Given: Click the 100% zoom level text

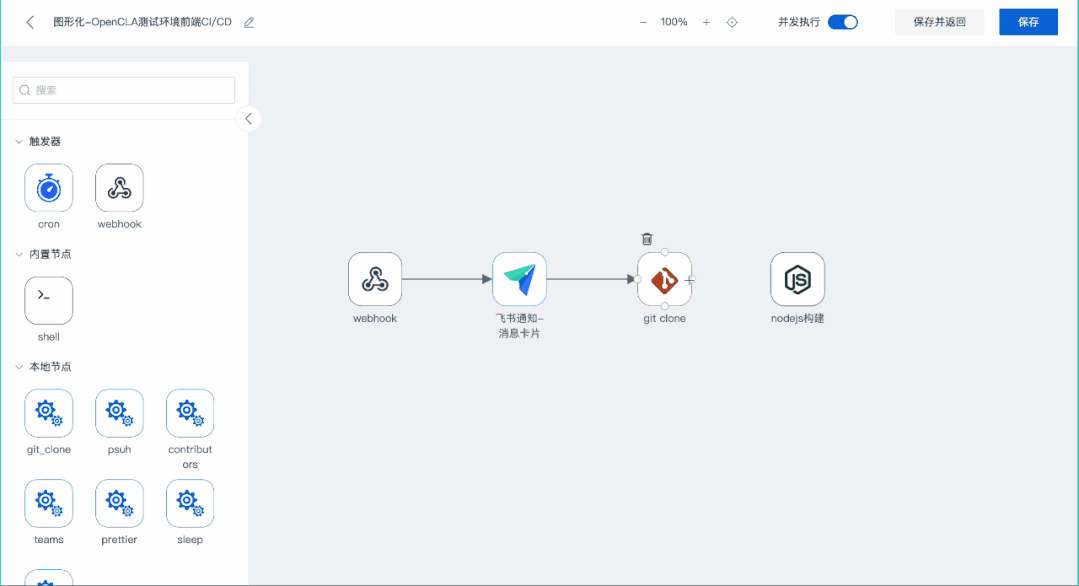Looking at the screenshot, I should pos(674,22).
